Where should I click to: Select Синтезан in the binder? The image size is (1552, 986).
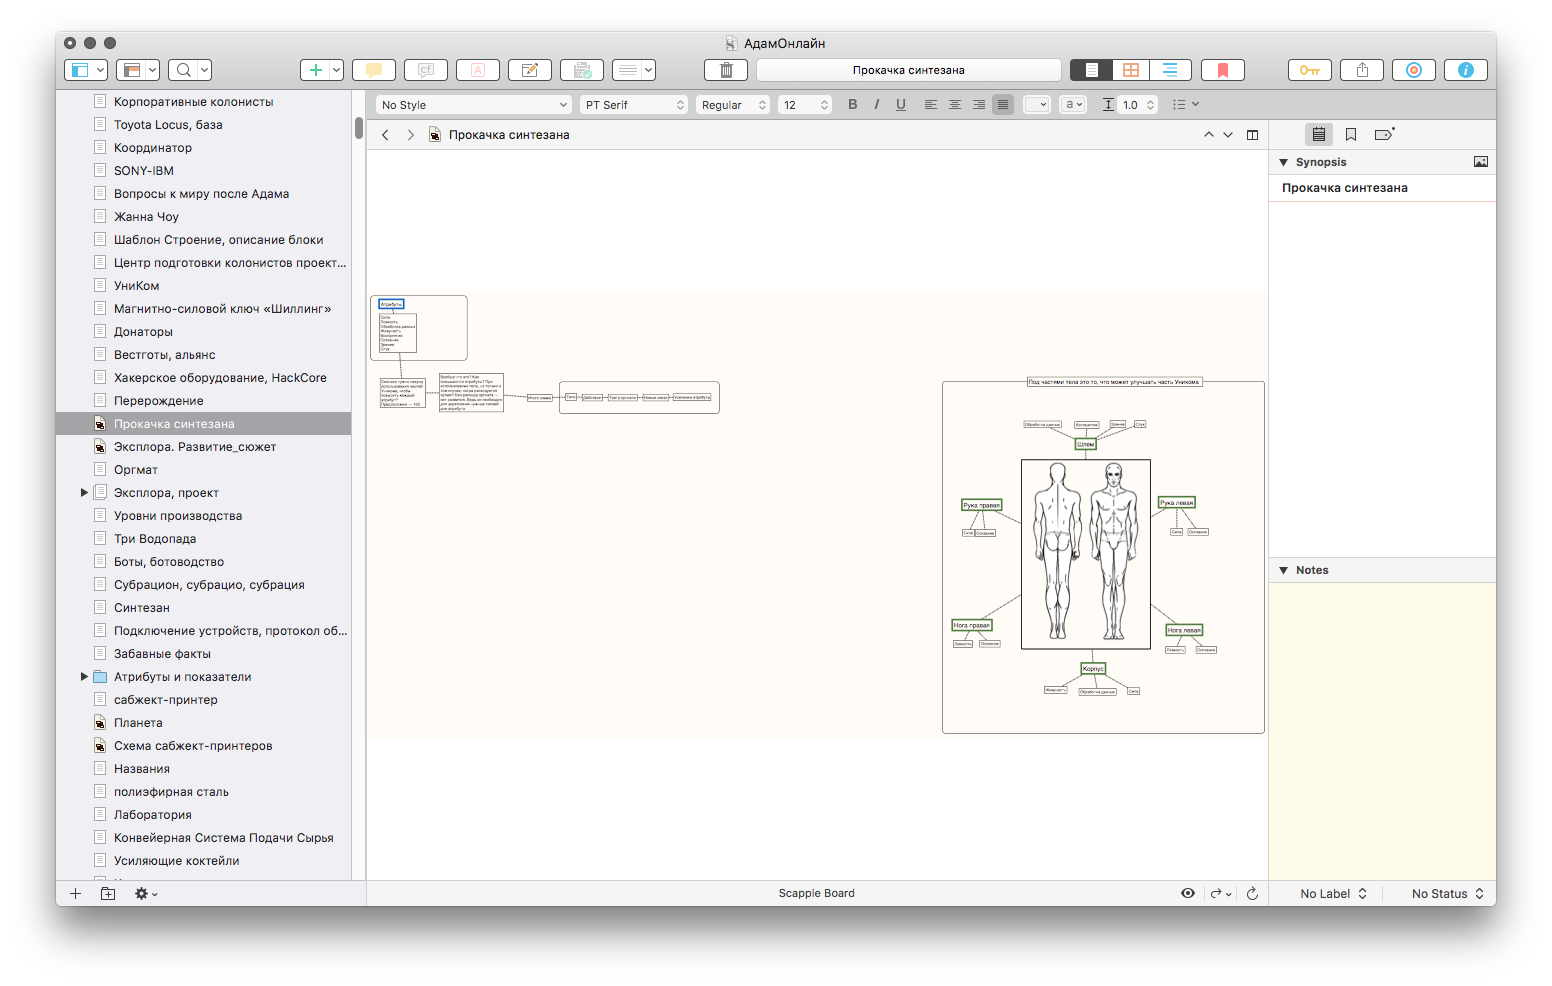pos(142,608)
